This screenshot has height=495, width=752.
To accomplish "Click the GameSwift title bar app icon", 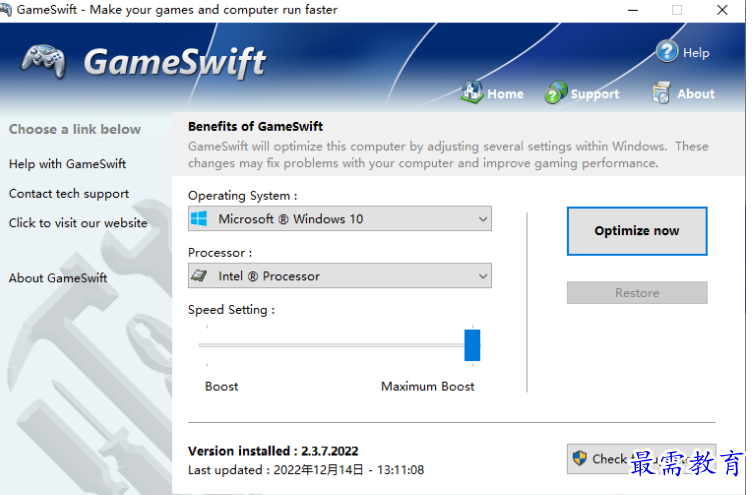I will (x=5, y=9).
